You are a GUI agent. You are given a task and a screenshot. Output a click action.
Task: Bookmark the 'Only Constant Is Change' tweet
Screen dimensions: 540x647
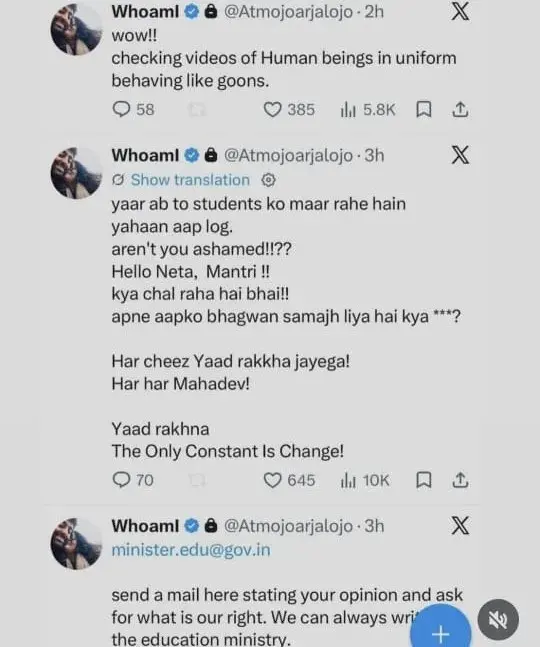(x=424, y=480)
